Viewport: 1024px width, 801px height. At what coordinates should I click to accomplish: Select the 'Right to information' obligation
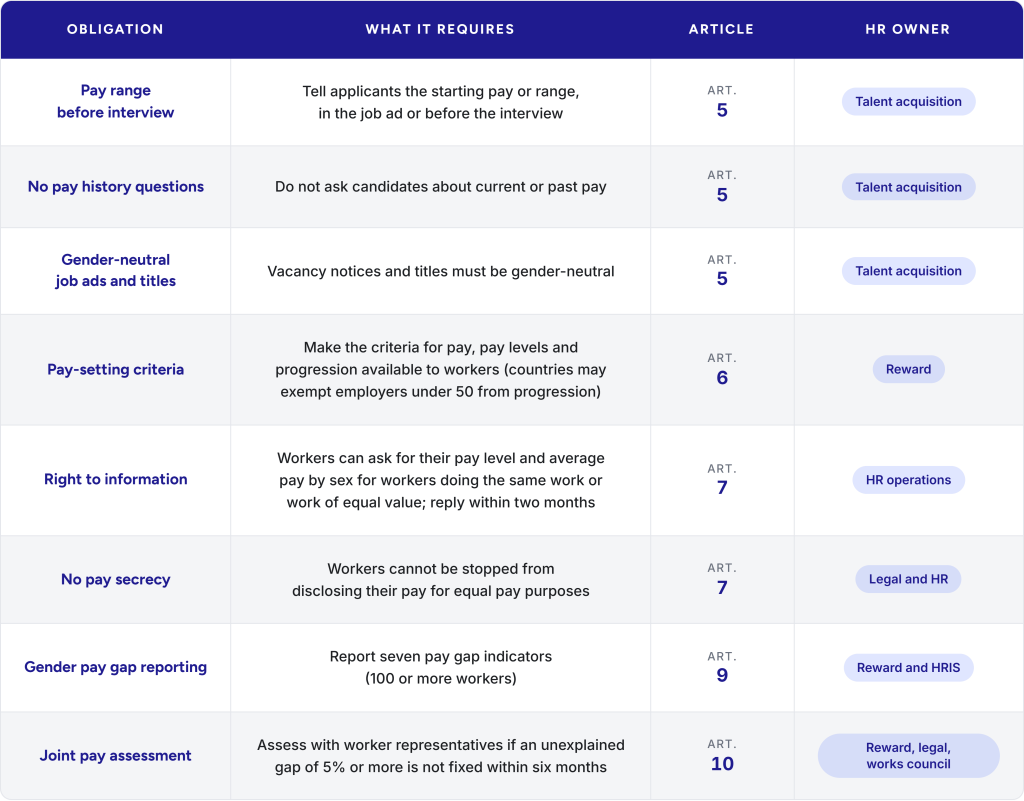pyautogui.click(x=116, y=479)
